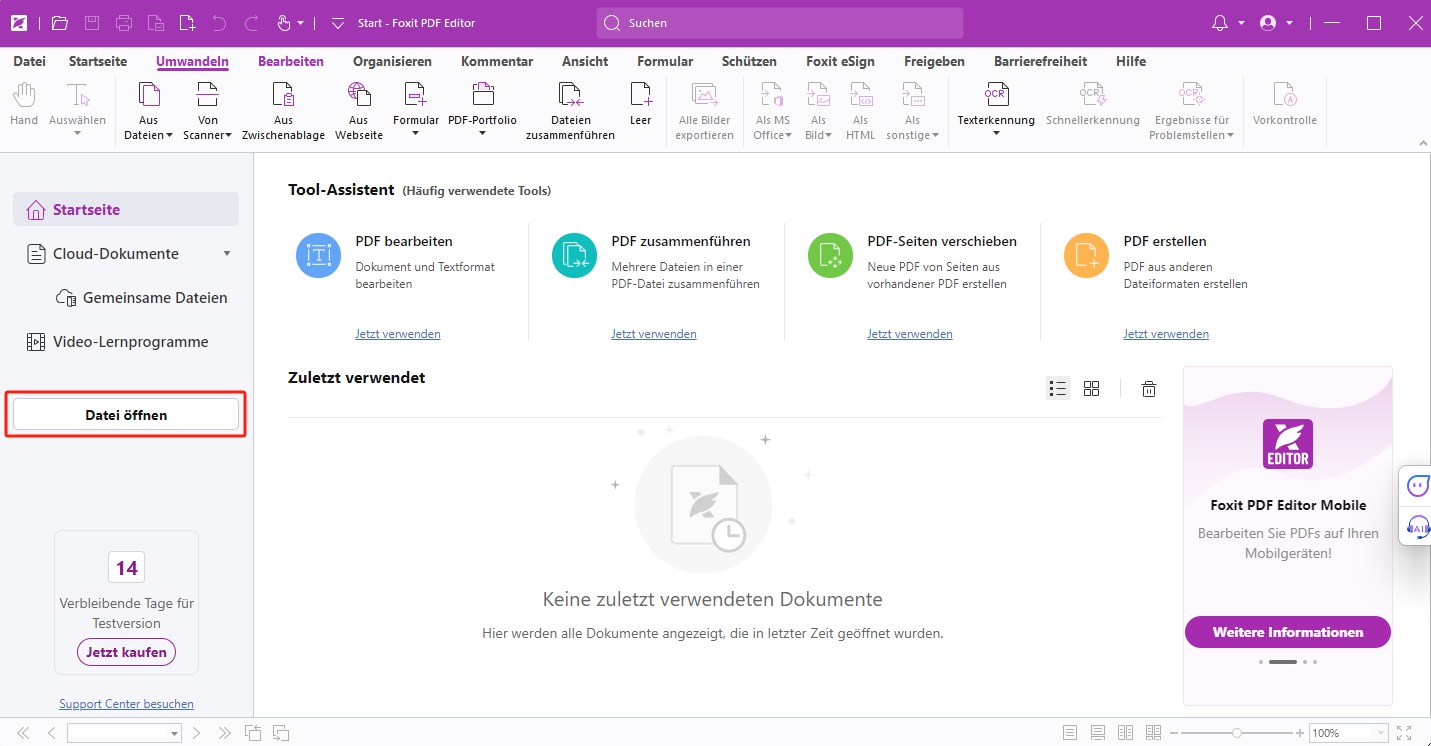1431x746 pixels.
Task: Click Aus Webseite tool
Action: (x=358, y=110)
